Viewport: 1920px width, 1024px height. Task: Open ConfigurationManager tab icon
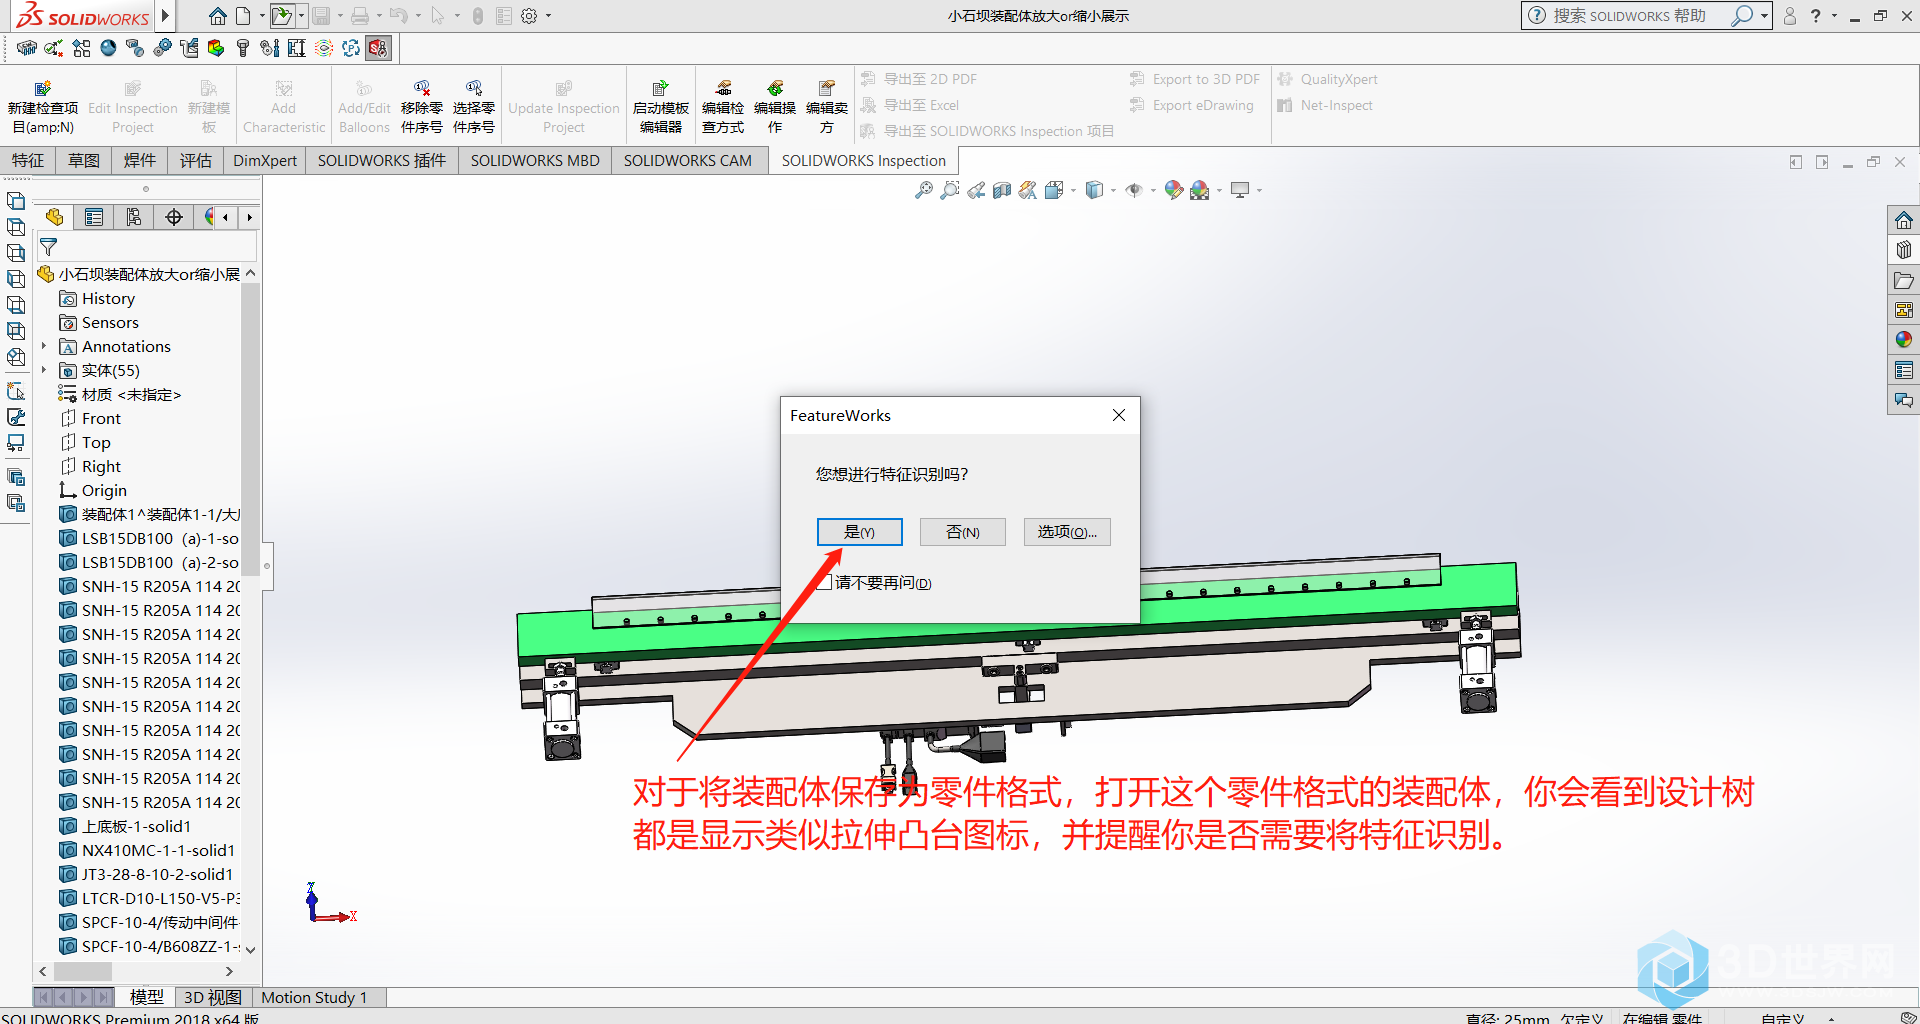(x=134, y=217)
